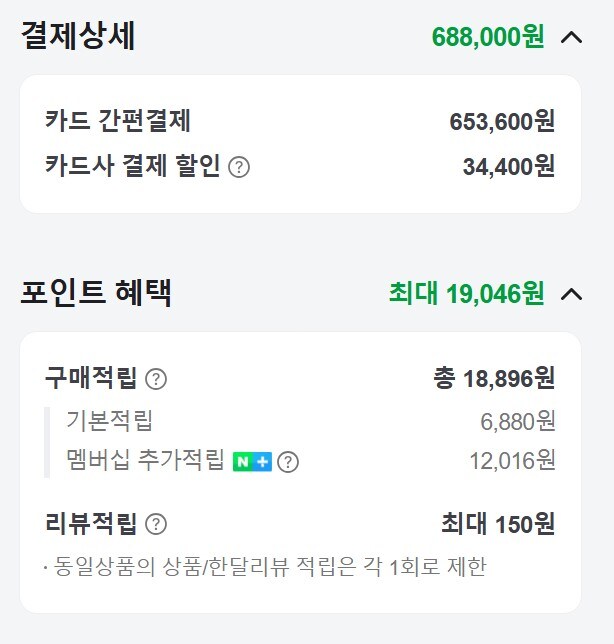Collapse the 포인트 혜택 section chevron
The width and height of the screenshot is (614, 644).
click(571, 294)
